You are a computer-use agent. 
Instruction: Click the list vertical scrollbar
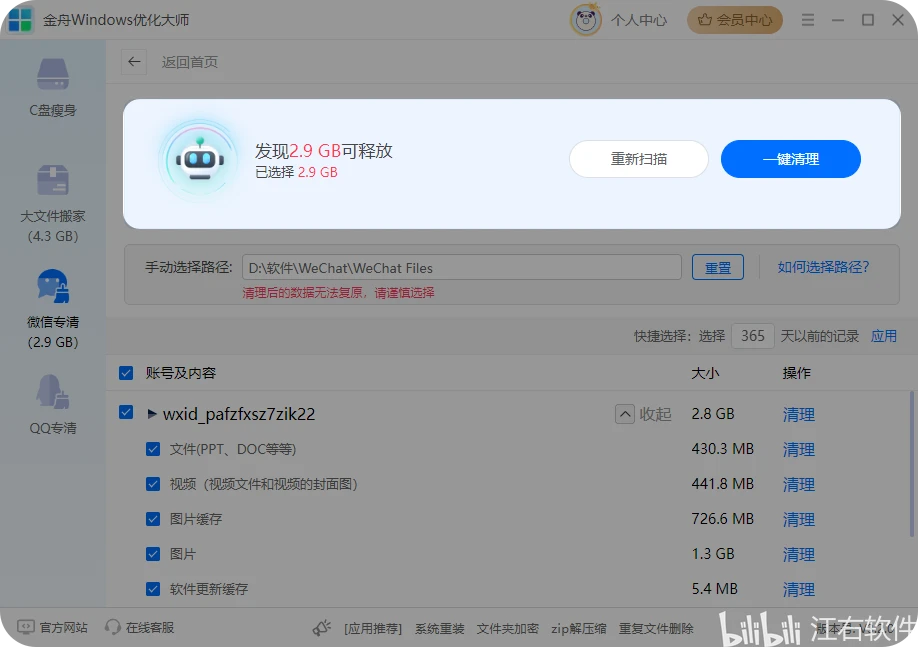912,464
